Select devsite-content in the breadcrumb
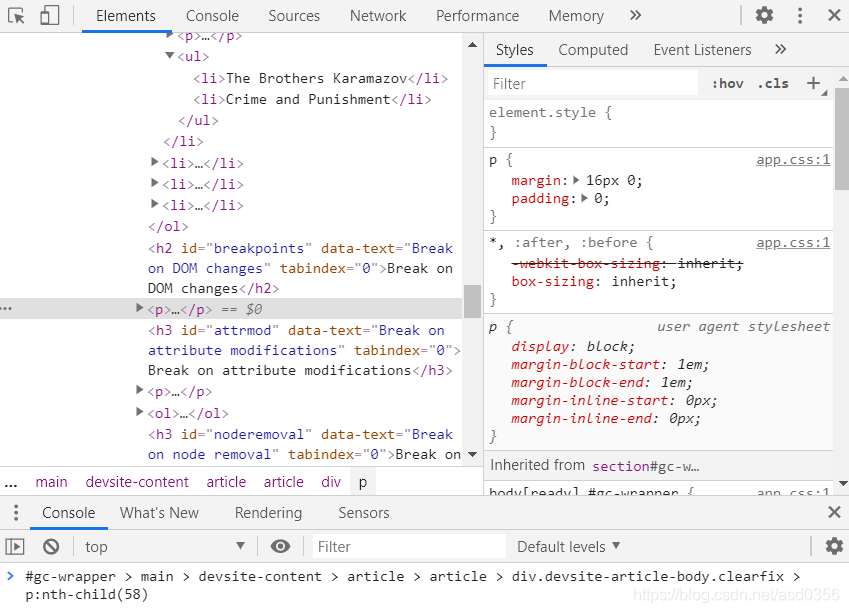849x613 pixels. tap(137, 482)
